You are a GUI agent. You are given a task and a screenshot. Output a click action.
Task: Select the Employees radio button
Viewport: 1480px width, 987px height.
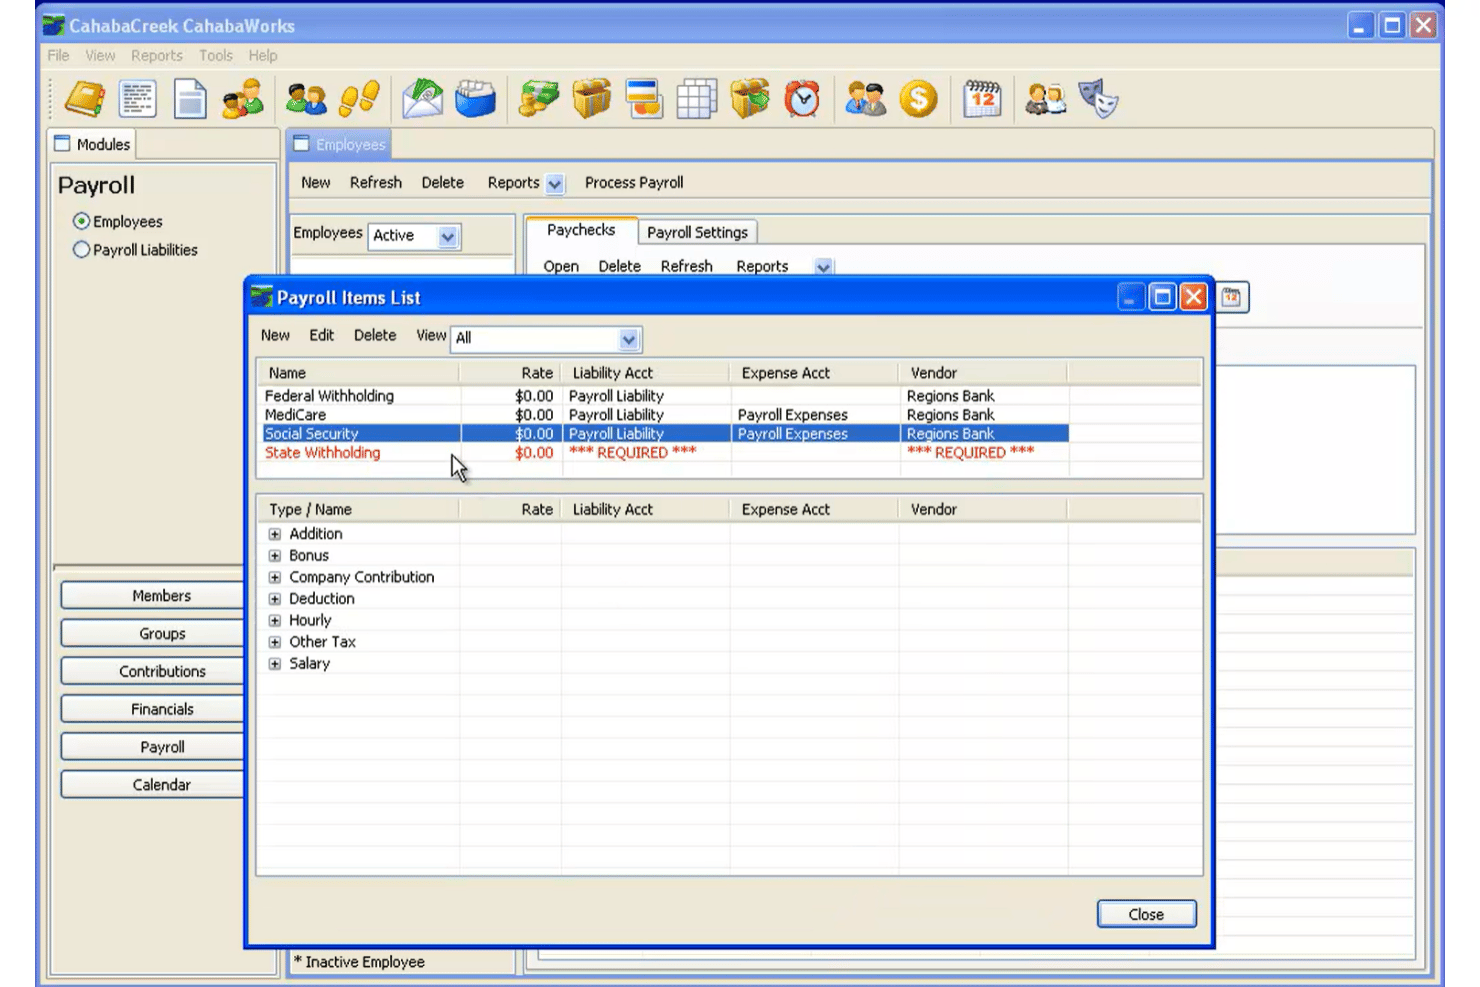tap(81, 221)
